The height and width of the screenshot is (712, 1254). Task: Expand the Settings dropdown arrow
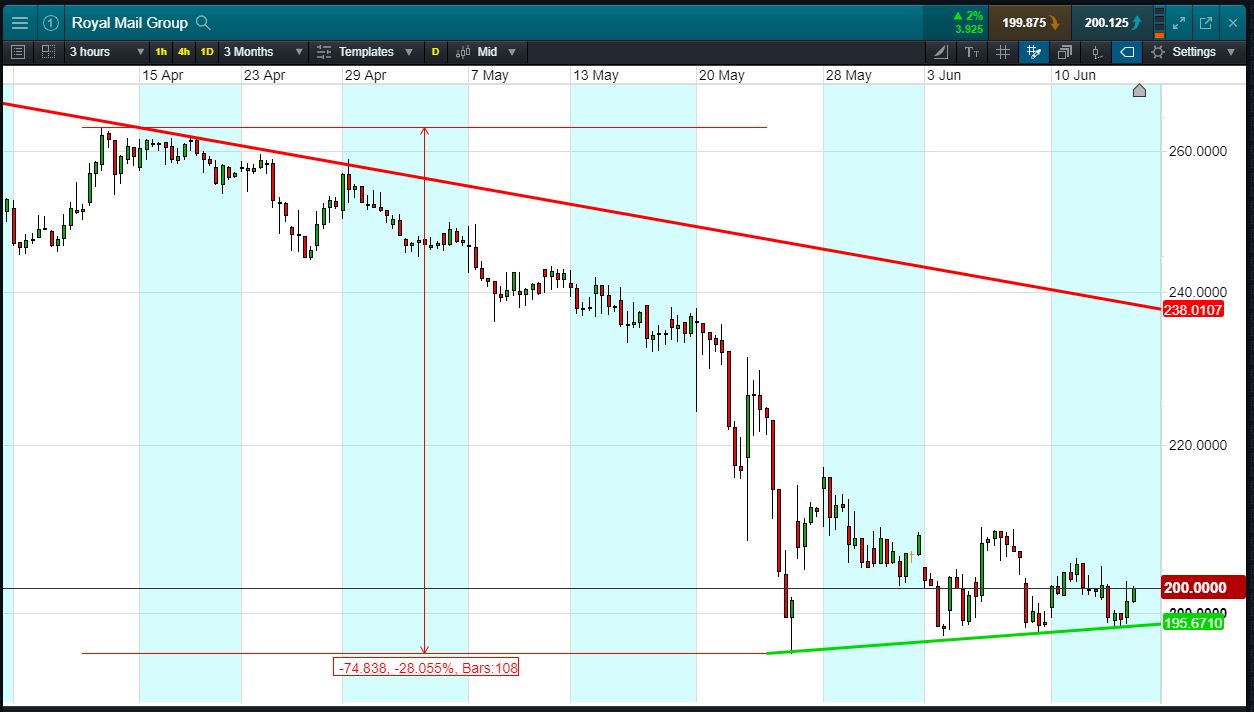pyautogui.click(x=1232, y=52)
